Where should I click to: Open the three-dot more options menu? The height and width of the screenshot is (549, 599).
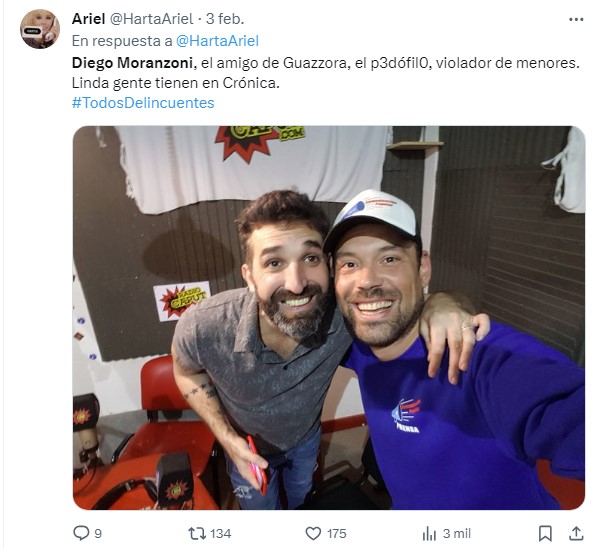coord(576,19)
